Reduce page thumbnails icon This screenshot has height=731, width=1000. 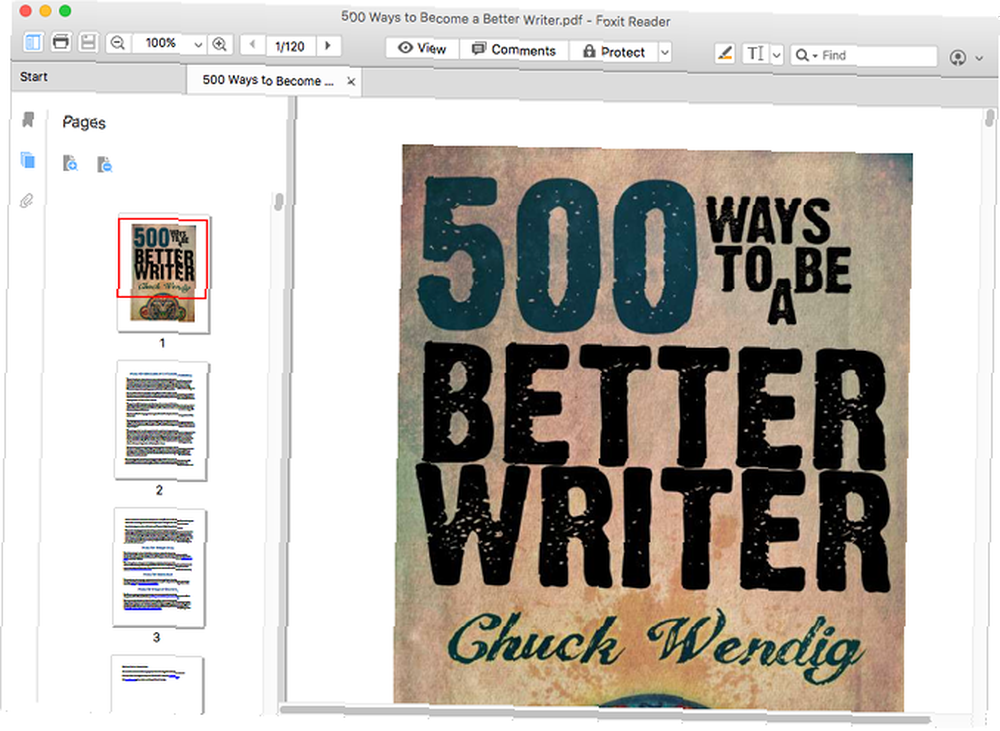click(105, 165)
